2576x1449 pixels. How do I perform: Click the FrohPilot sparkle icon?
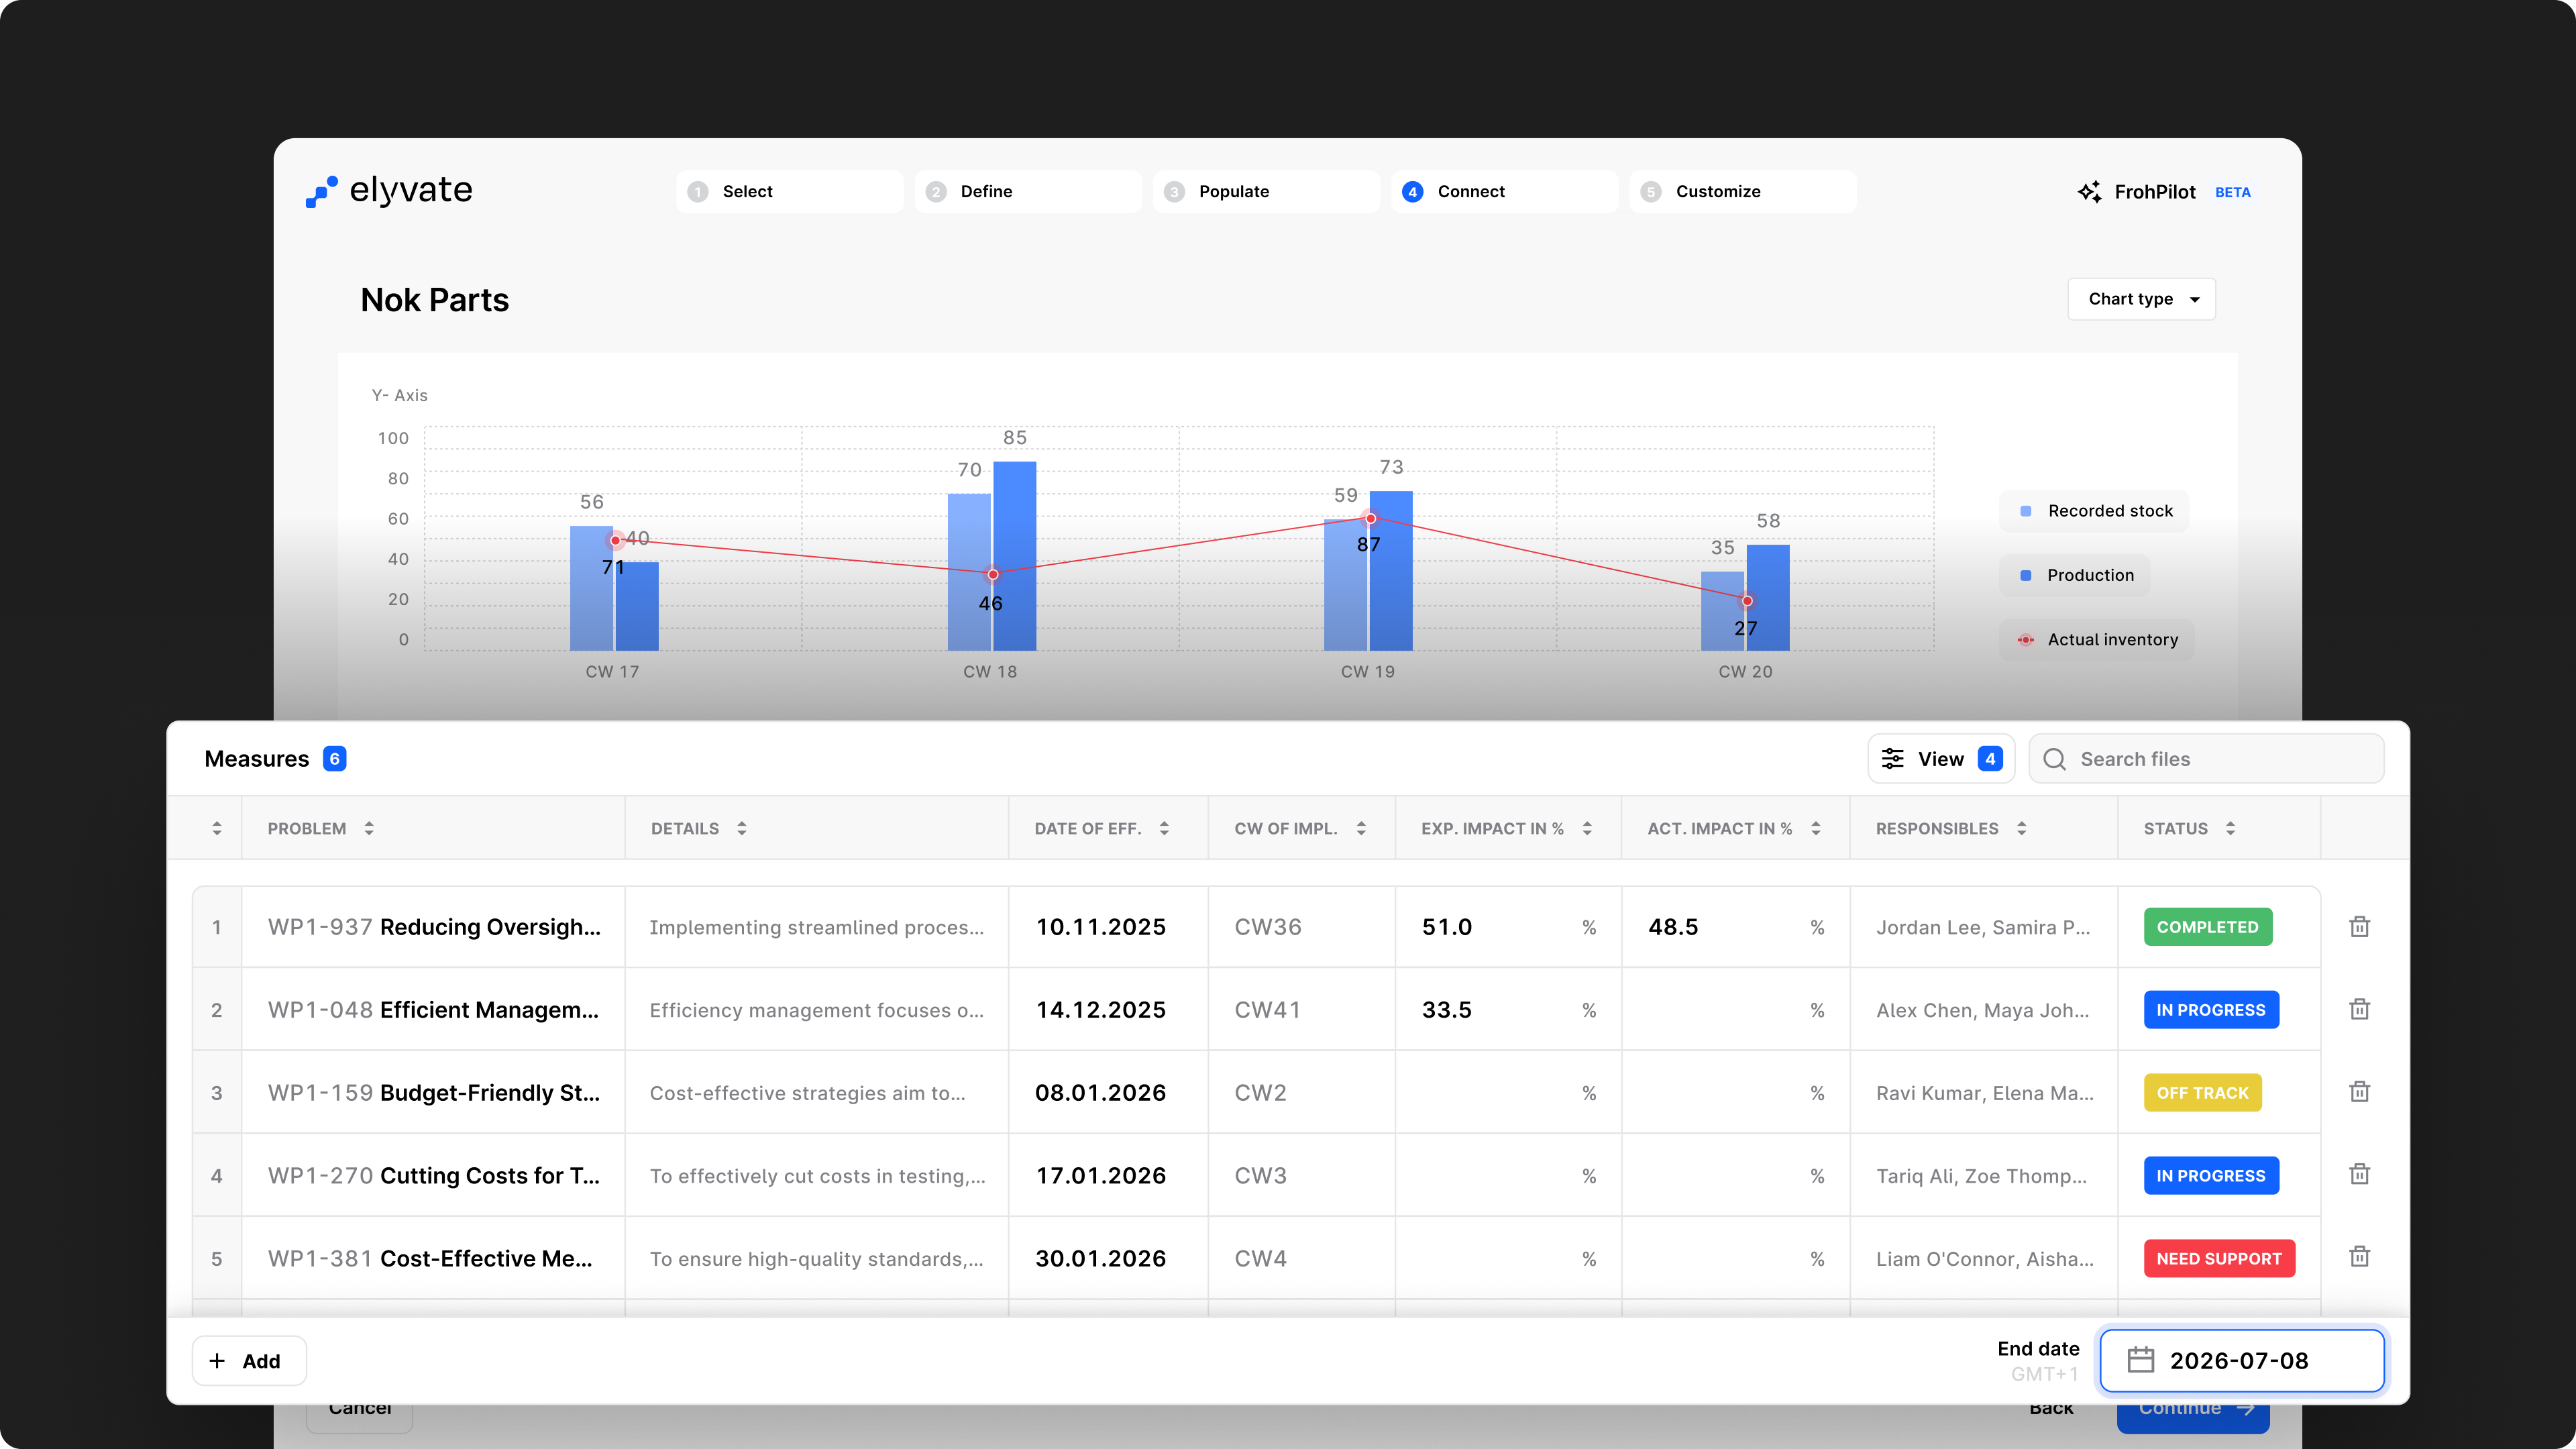(x=2089, y=192)
